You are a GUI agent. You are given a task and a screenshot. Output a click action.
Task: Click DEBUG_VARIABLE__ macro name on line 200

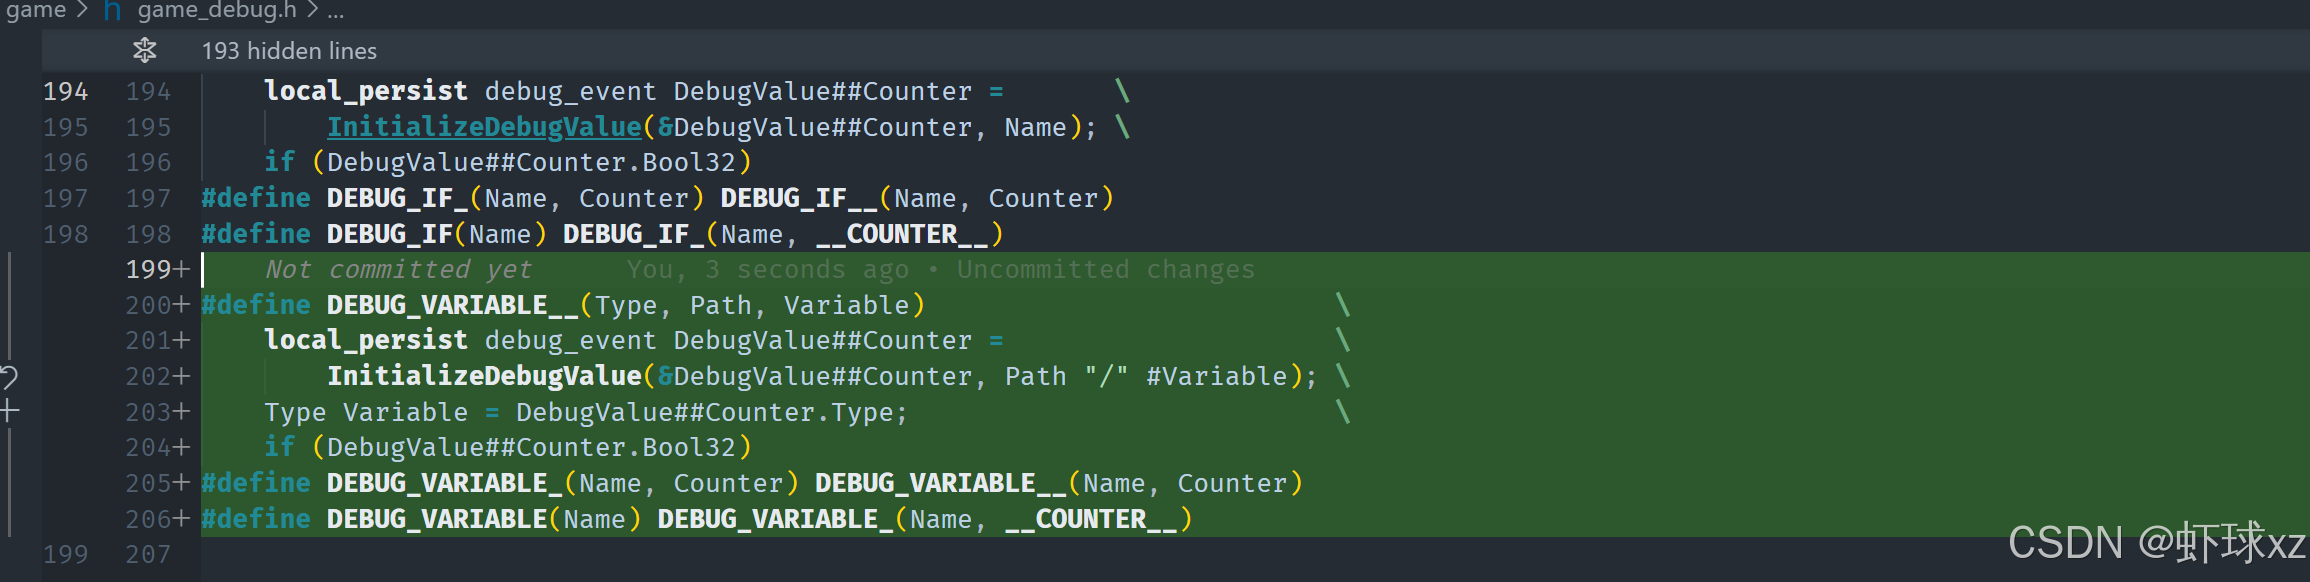click(453, 305)
